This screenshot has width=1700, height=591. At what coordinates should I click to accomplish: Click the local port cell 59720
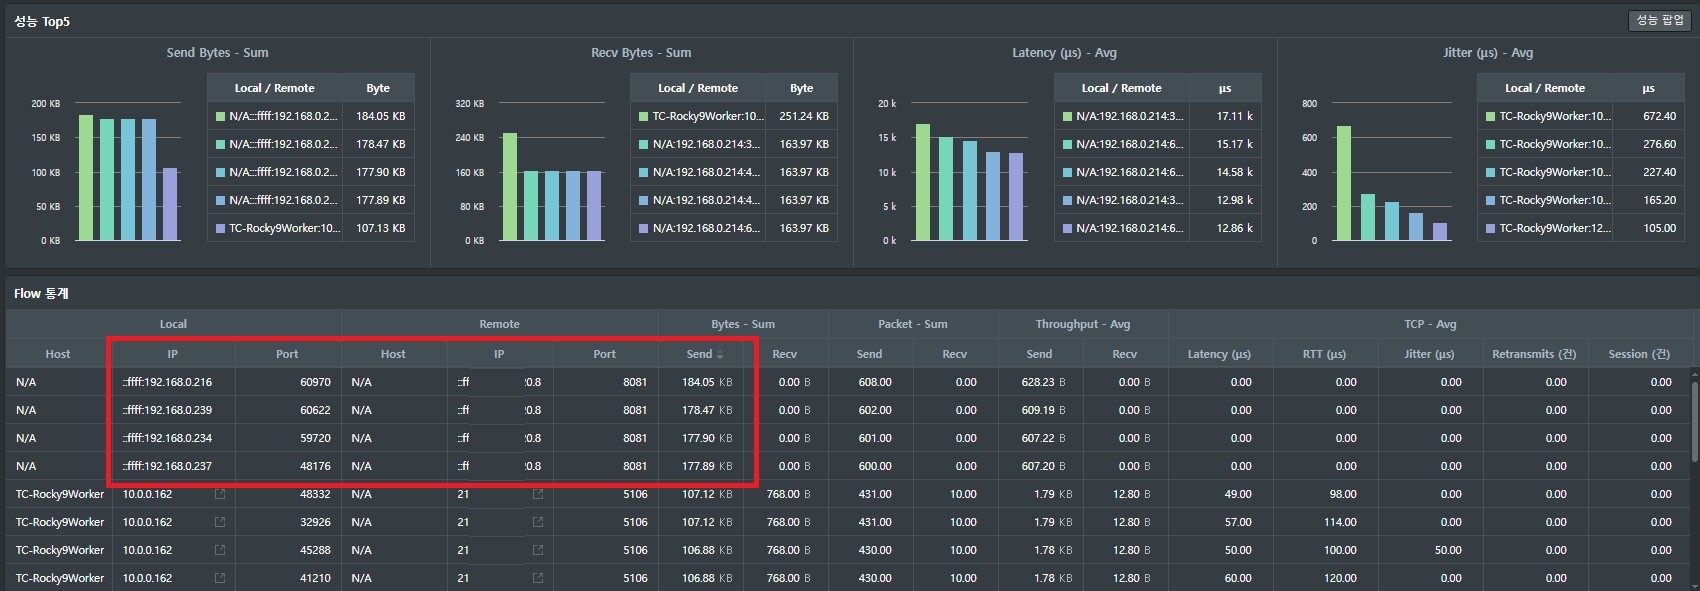[x=315, y=438]
